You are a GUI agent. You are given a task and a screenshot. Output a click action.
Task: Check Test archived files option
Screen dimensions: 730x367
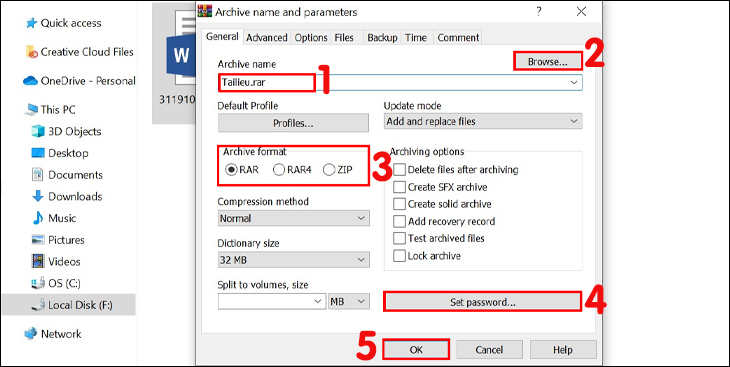tap(399, 238)
